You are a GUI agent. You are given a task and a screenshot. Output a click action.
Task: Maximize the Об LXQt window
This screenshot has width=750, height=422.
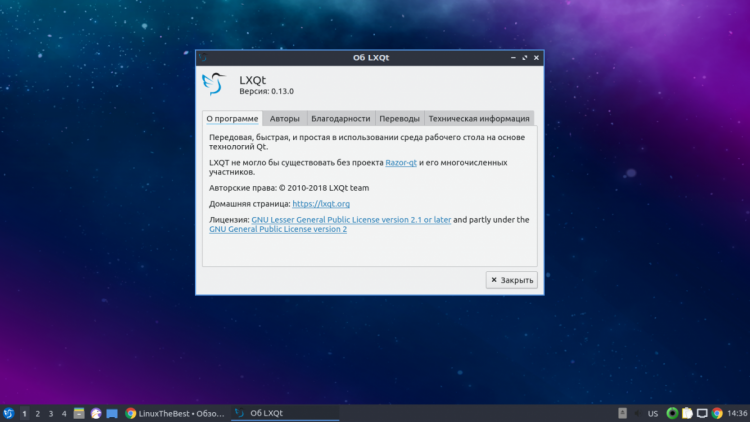525,57
